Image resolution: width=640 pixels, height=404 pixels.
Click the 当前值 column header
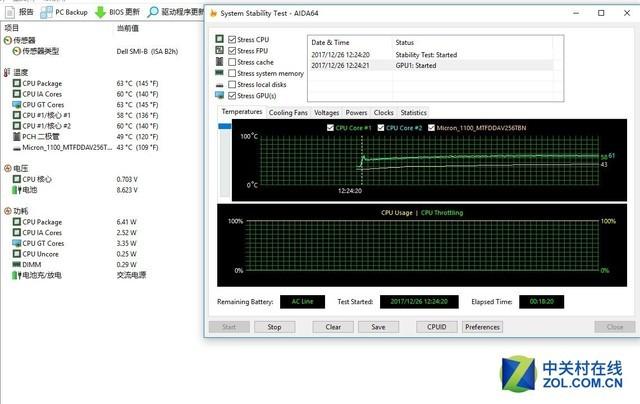128,28
